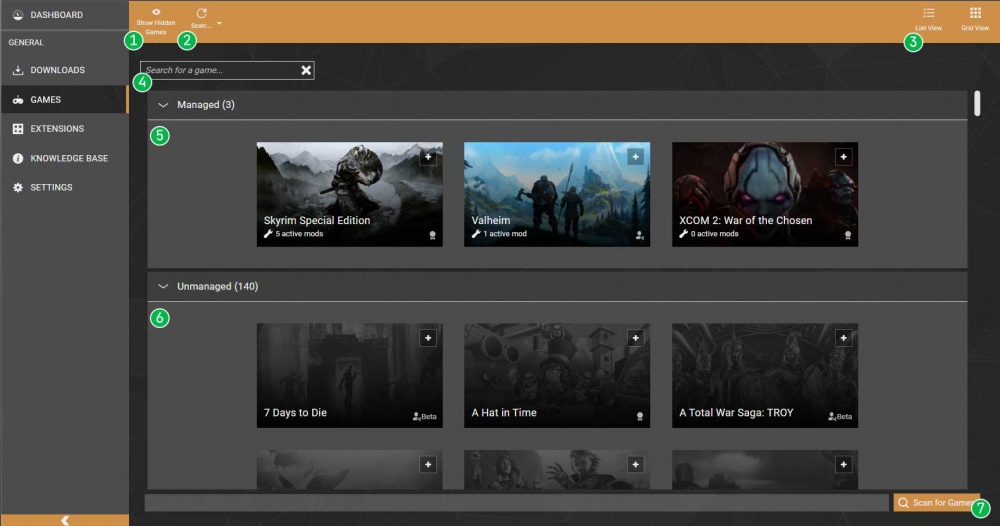Click plus icon on A Total War Saga: TROY

click(843, 338)
